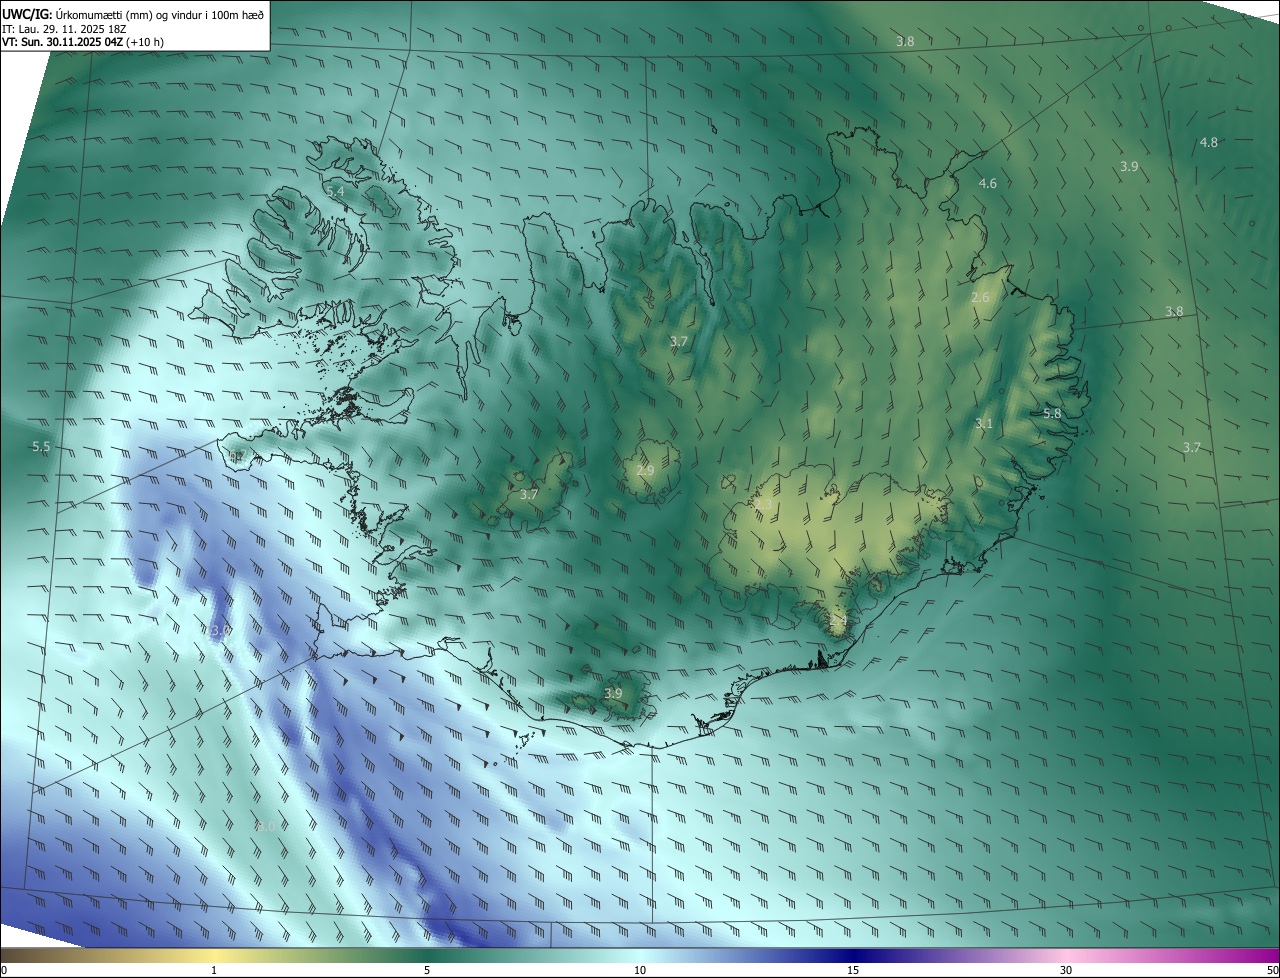Click the 5 tick label on the legend
1280x978 pixels.
tap(427, 970)
